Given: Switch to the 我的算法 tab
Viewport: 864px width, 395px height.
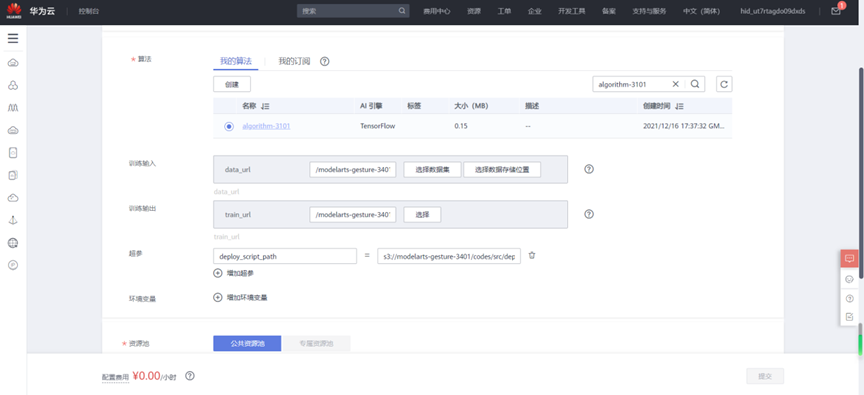Looking at the screenshot, I should (235, 61).
